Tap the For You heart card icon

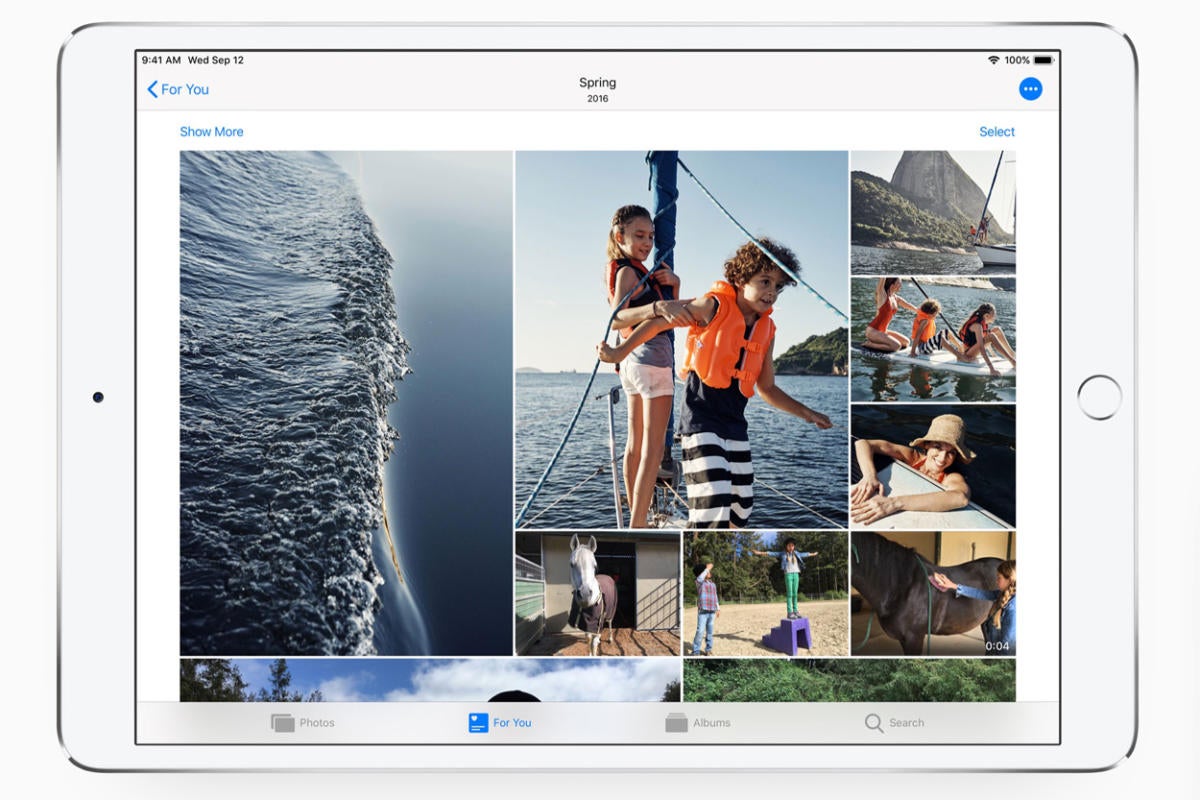(478, 722)
